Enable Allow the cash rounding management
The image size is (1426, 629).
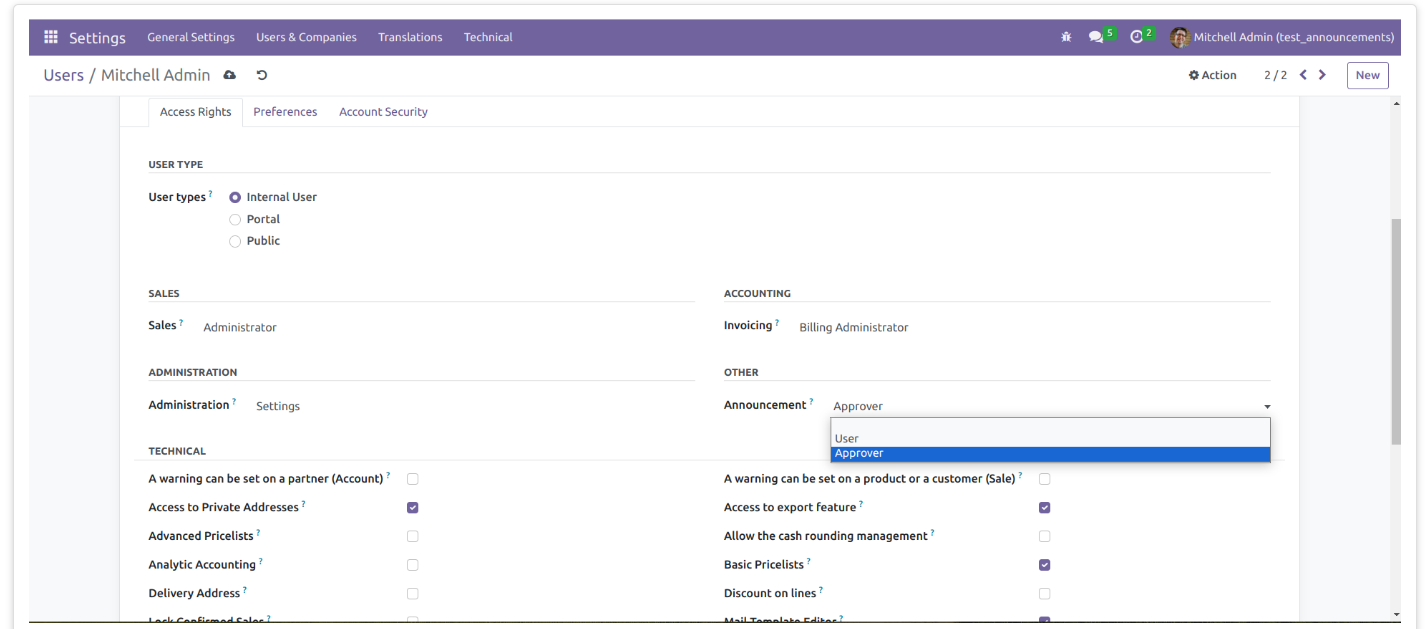pos(1045,536)
